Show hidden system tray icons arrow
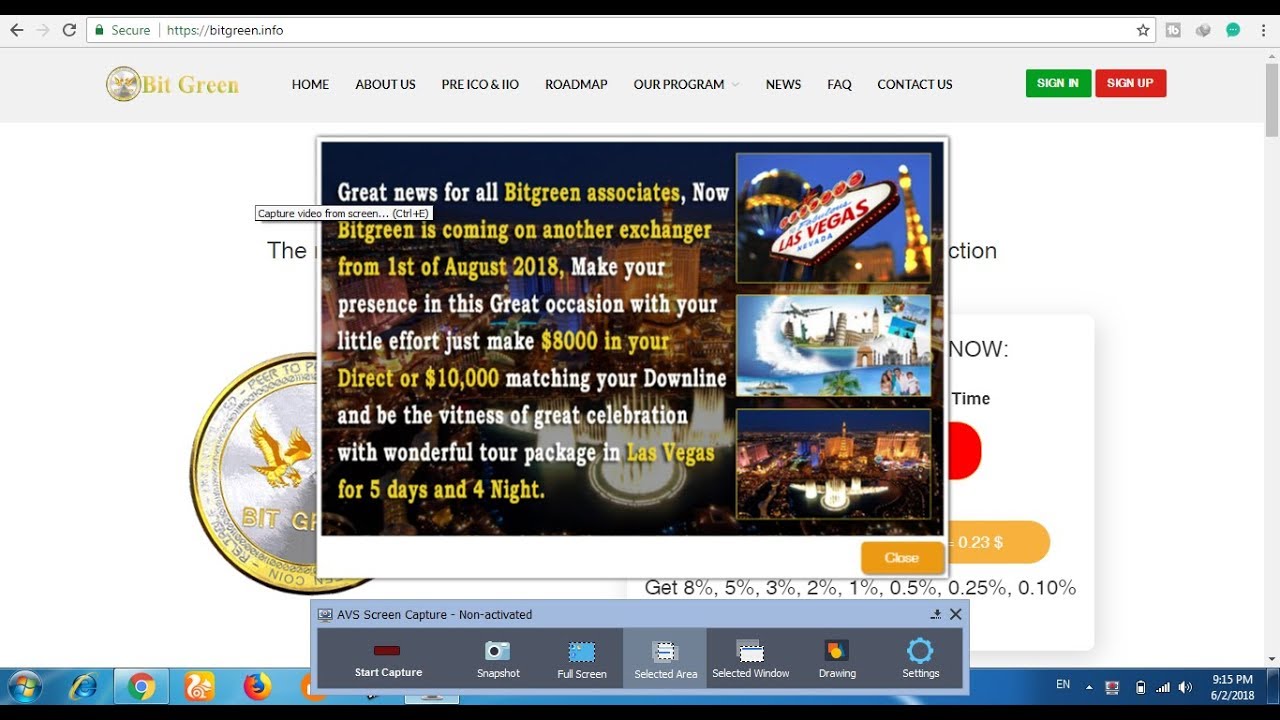 click(x=1090, y=687)
